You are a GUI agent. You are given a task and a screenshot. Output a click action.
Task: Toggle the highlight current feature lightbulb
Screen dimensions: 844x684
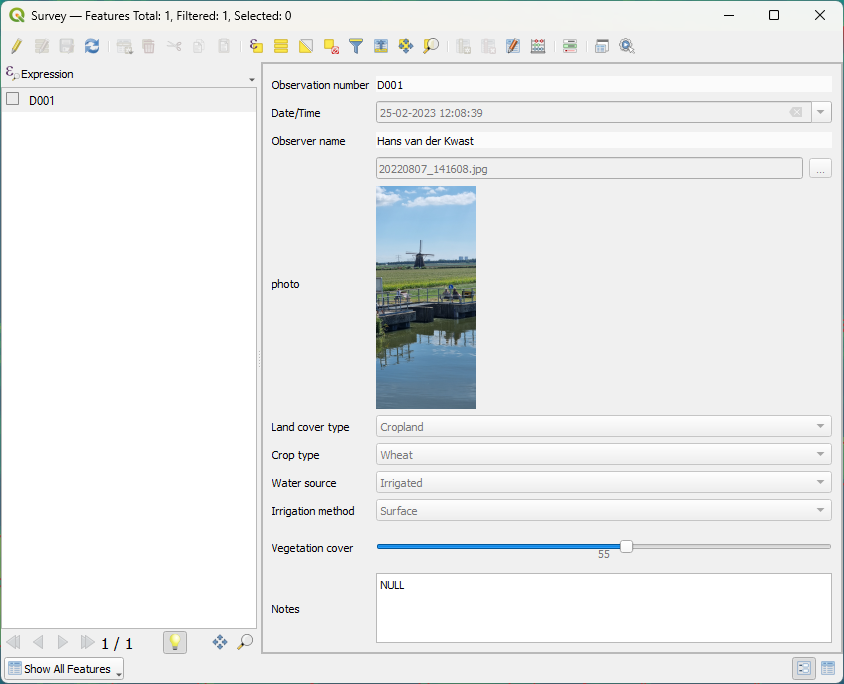pos(174,642)
